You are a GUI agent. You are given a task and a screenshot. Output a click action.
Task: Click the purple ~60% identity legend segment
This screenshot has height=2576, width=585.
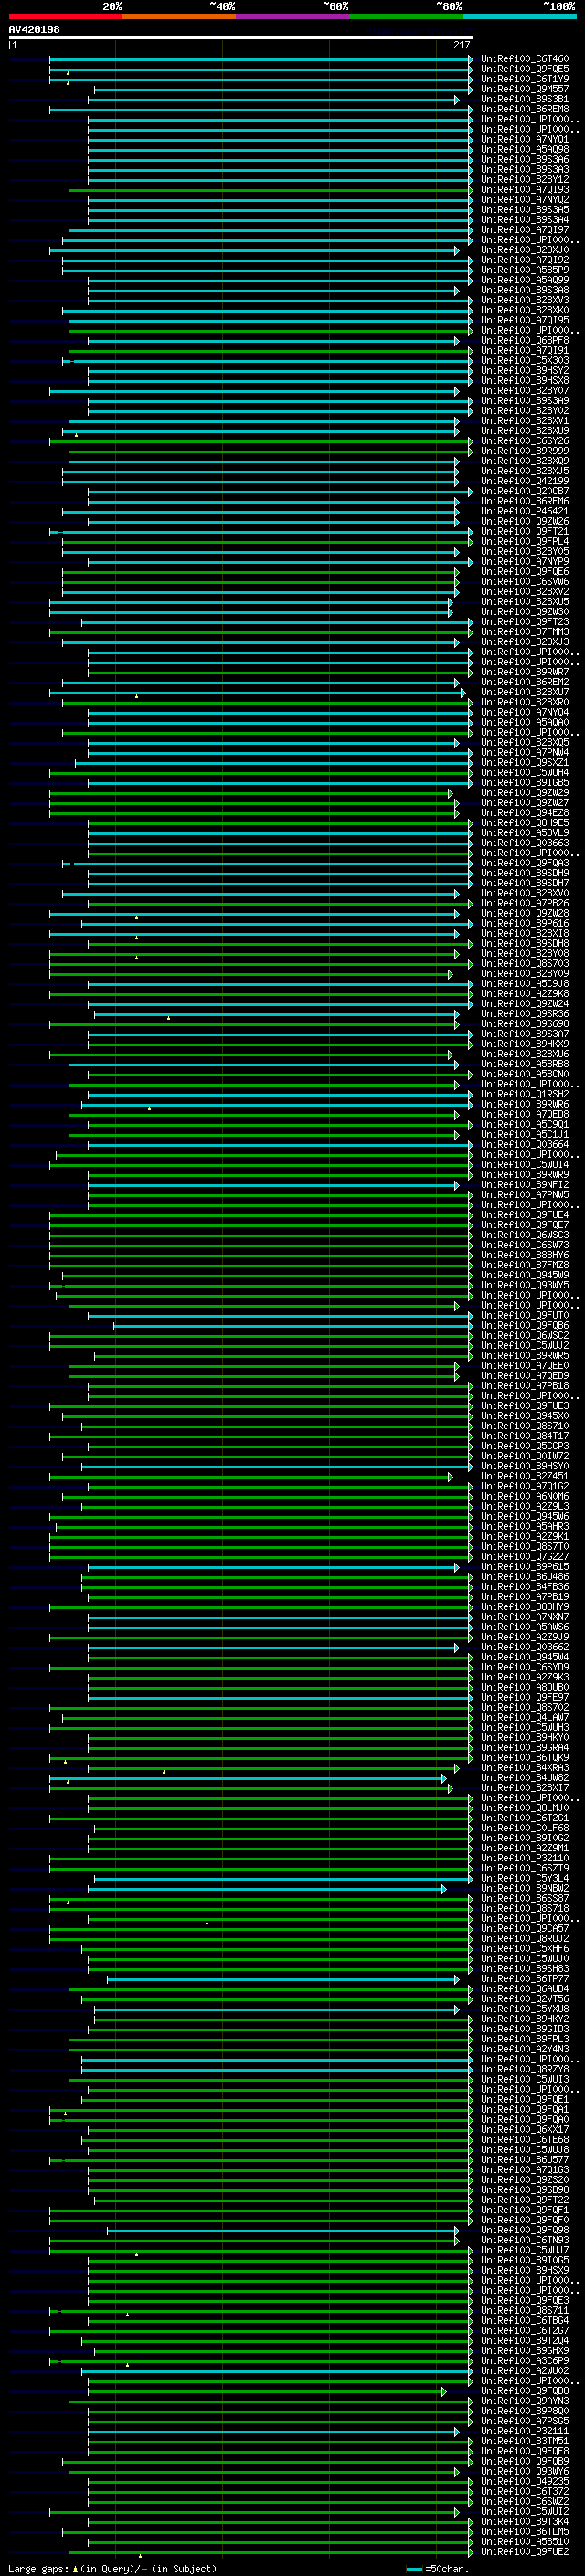click(292, 16)
